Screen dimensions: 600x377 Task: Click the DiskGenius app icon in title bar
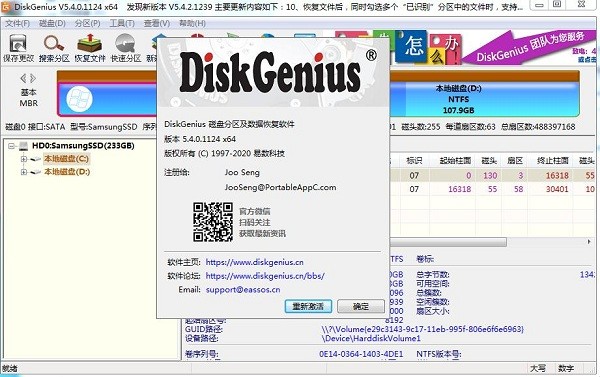[x=6, y=7]
